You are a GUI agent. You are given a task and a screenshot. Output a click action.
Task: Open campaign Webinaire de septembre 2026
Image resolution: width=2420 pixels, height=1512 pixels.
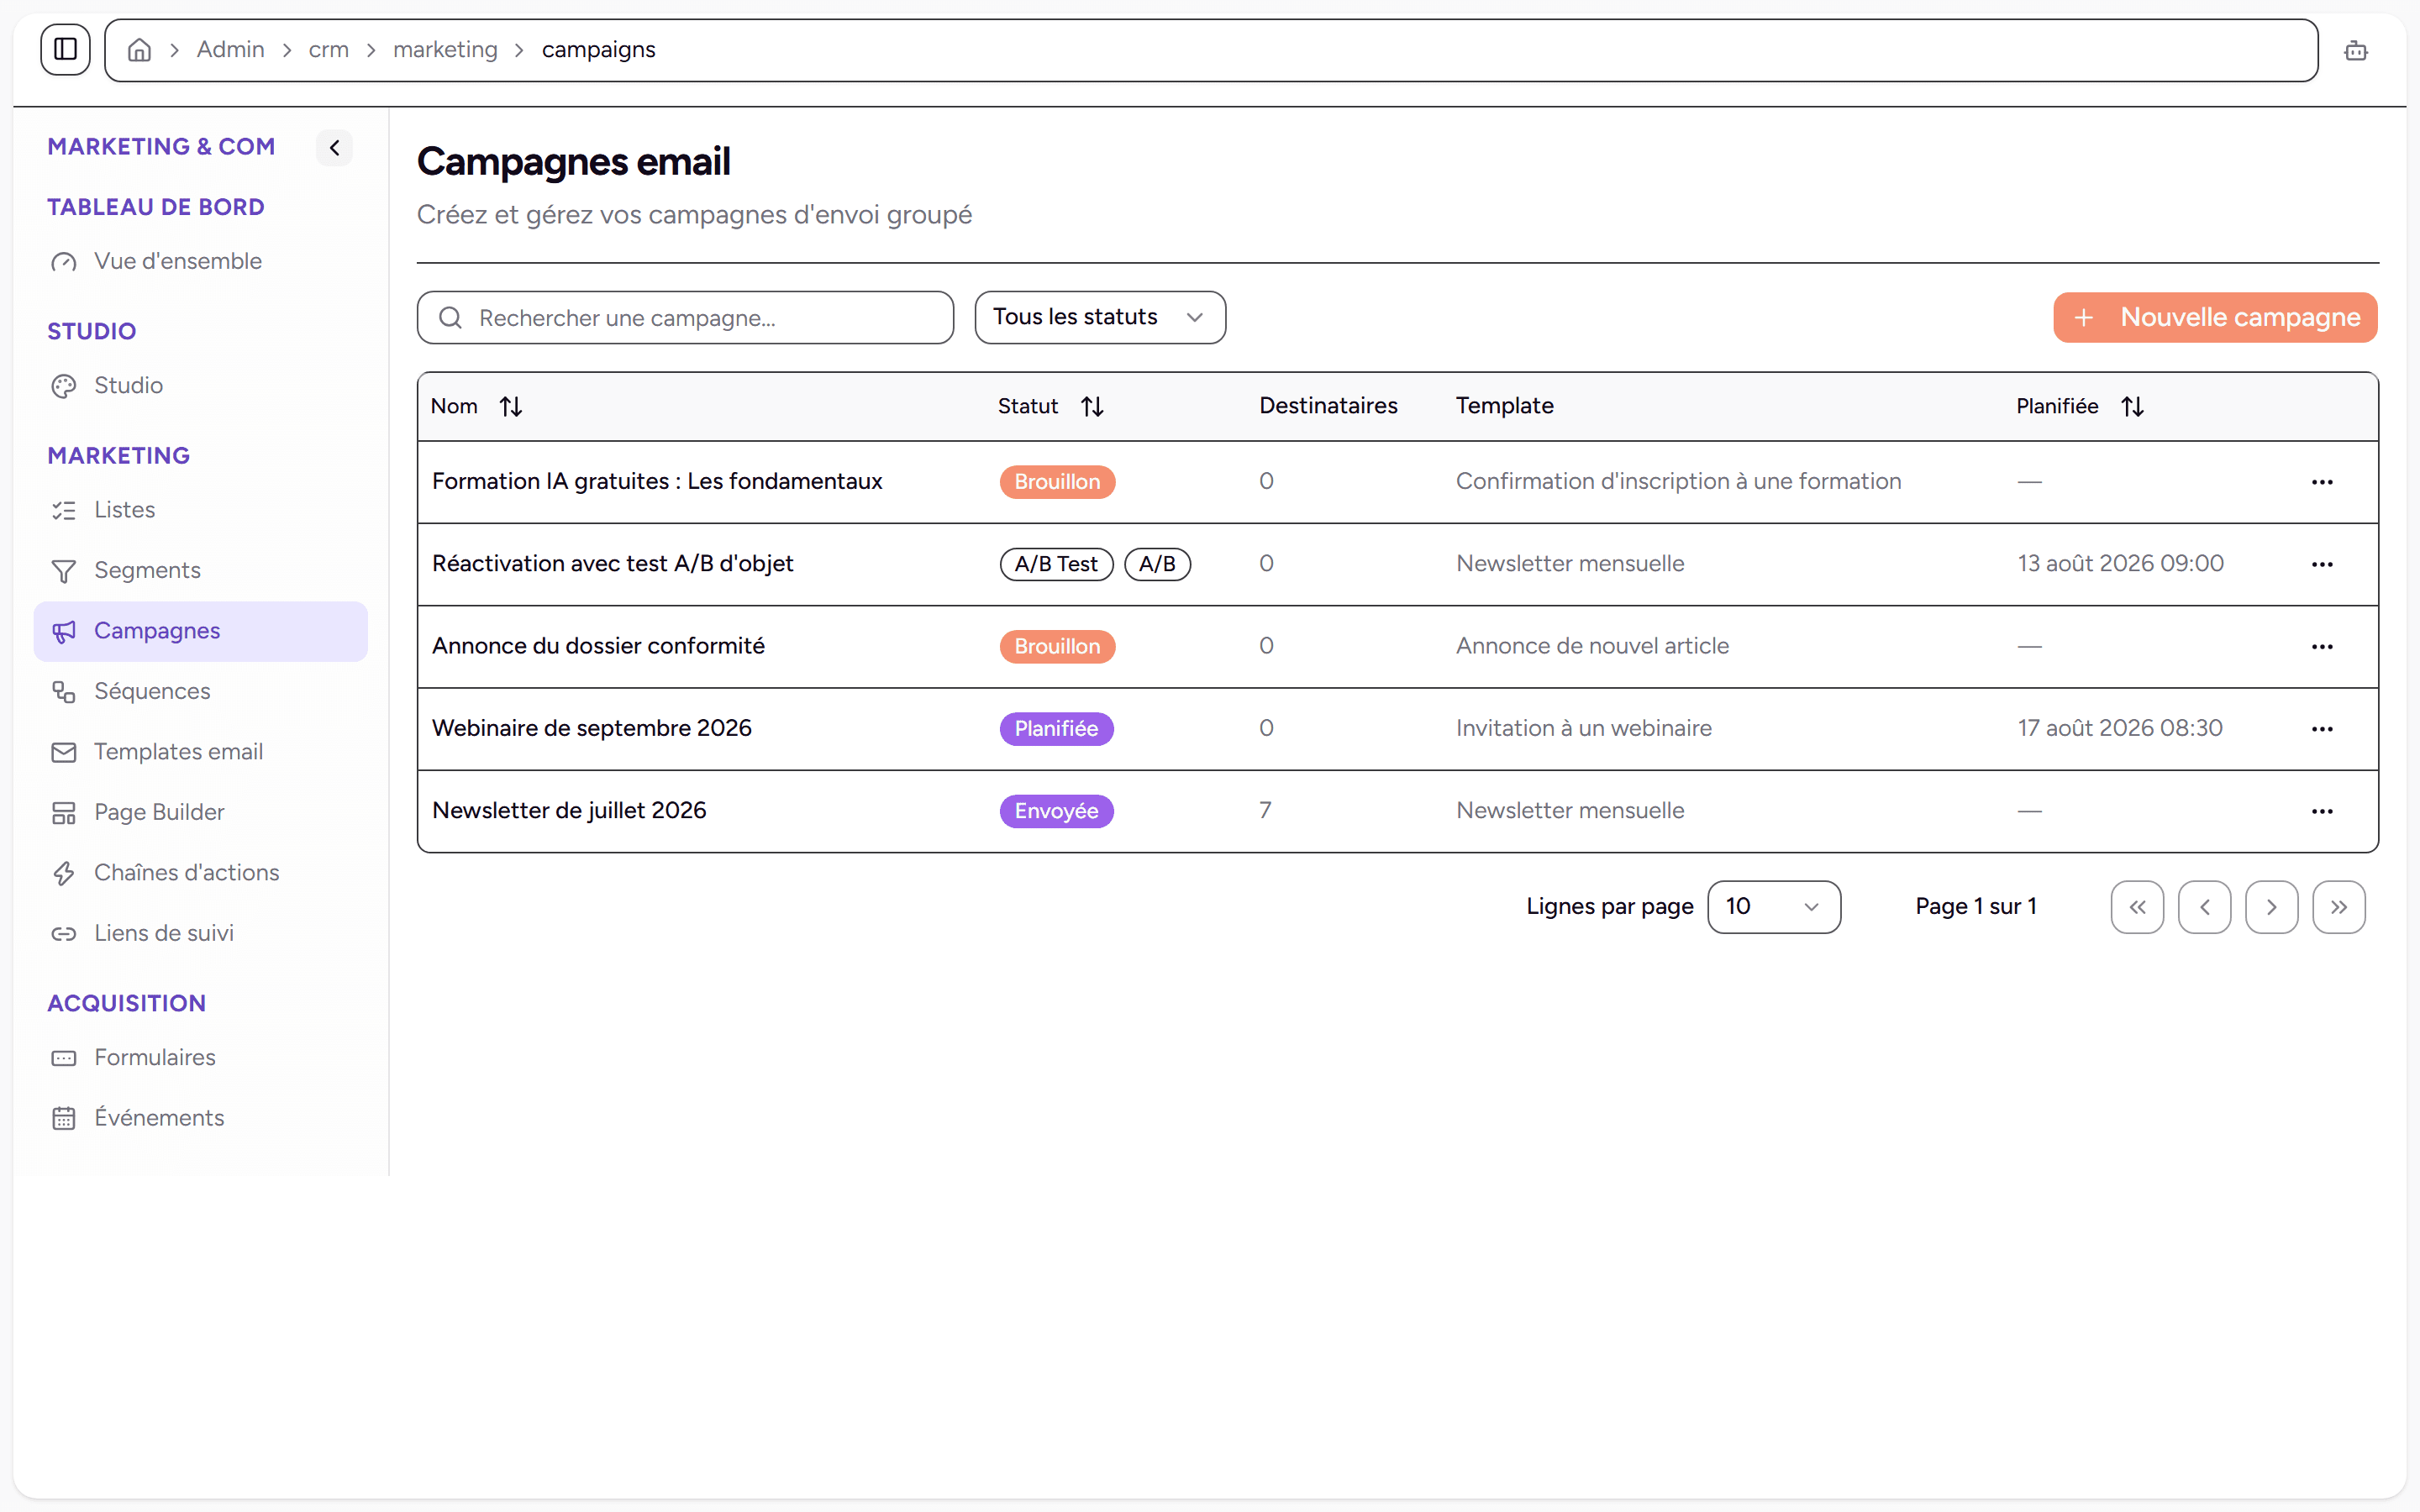[591, 728]
